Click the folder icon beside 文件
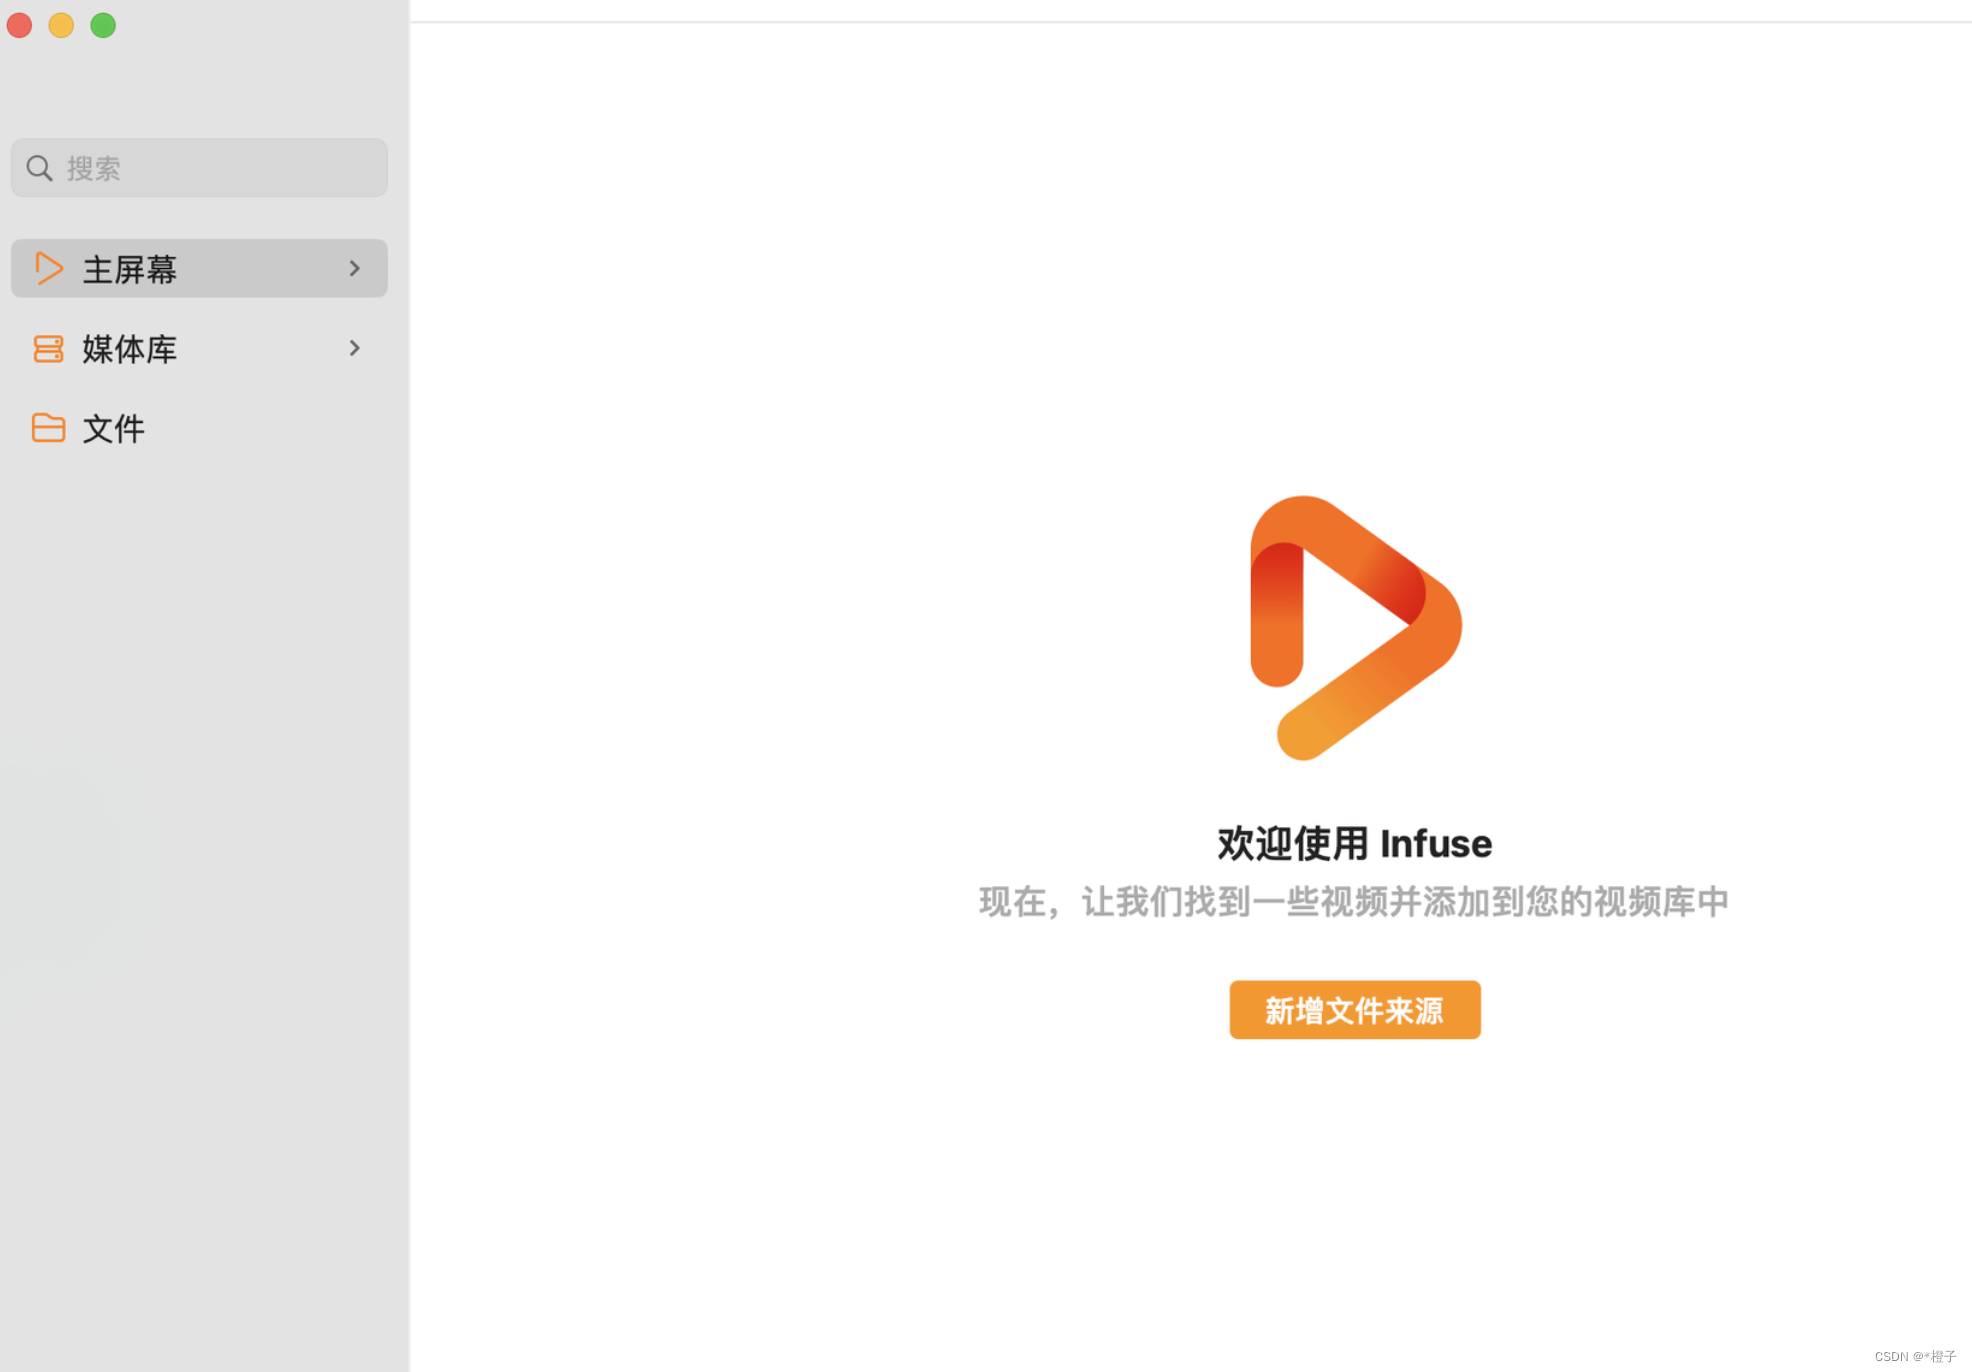This screenshot has height=1372, width=1972. (x=48, y=428)
